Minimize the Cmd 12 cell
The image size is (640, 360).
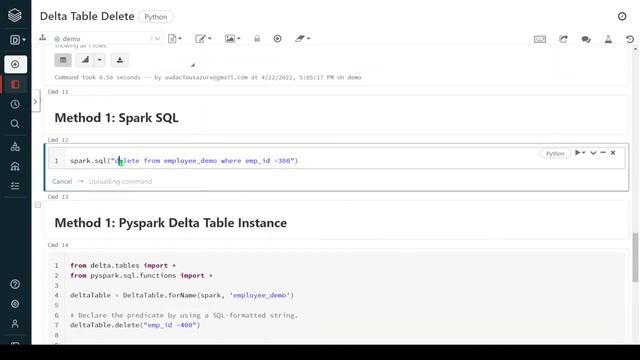[603, 152]
